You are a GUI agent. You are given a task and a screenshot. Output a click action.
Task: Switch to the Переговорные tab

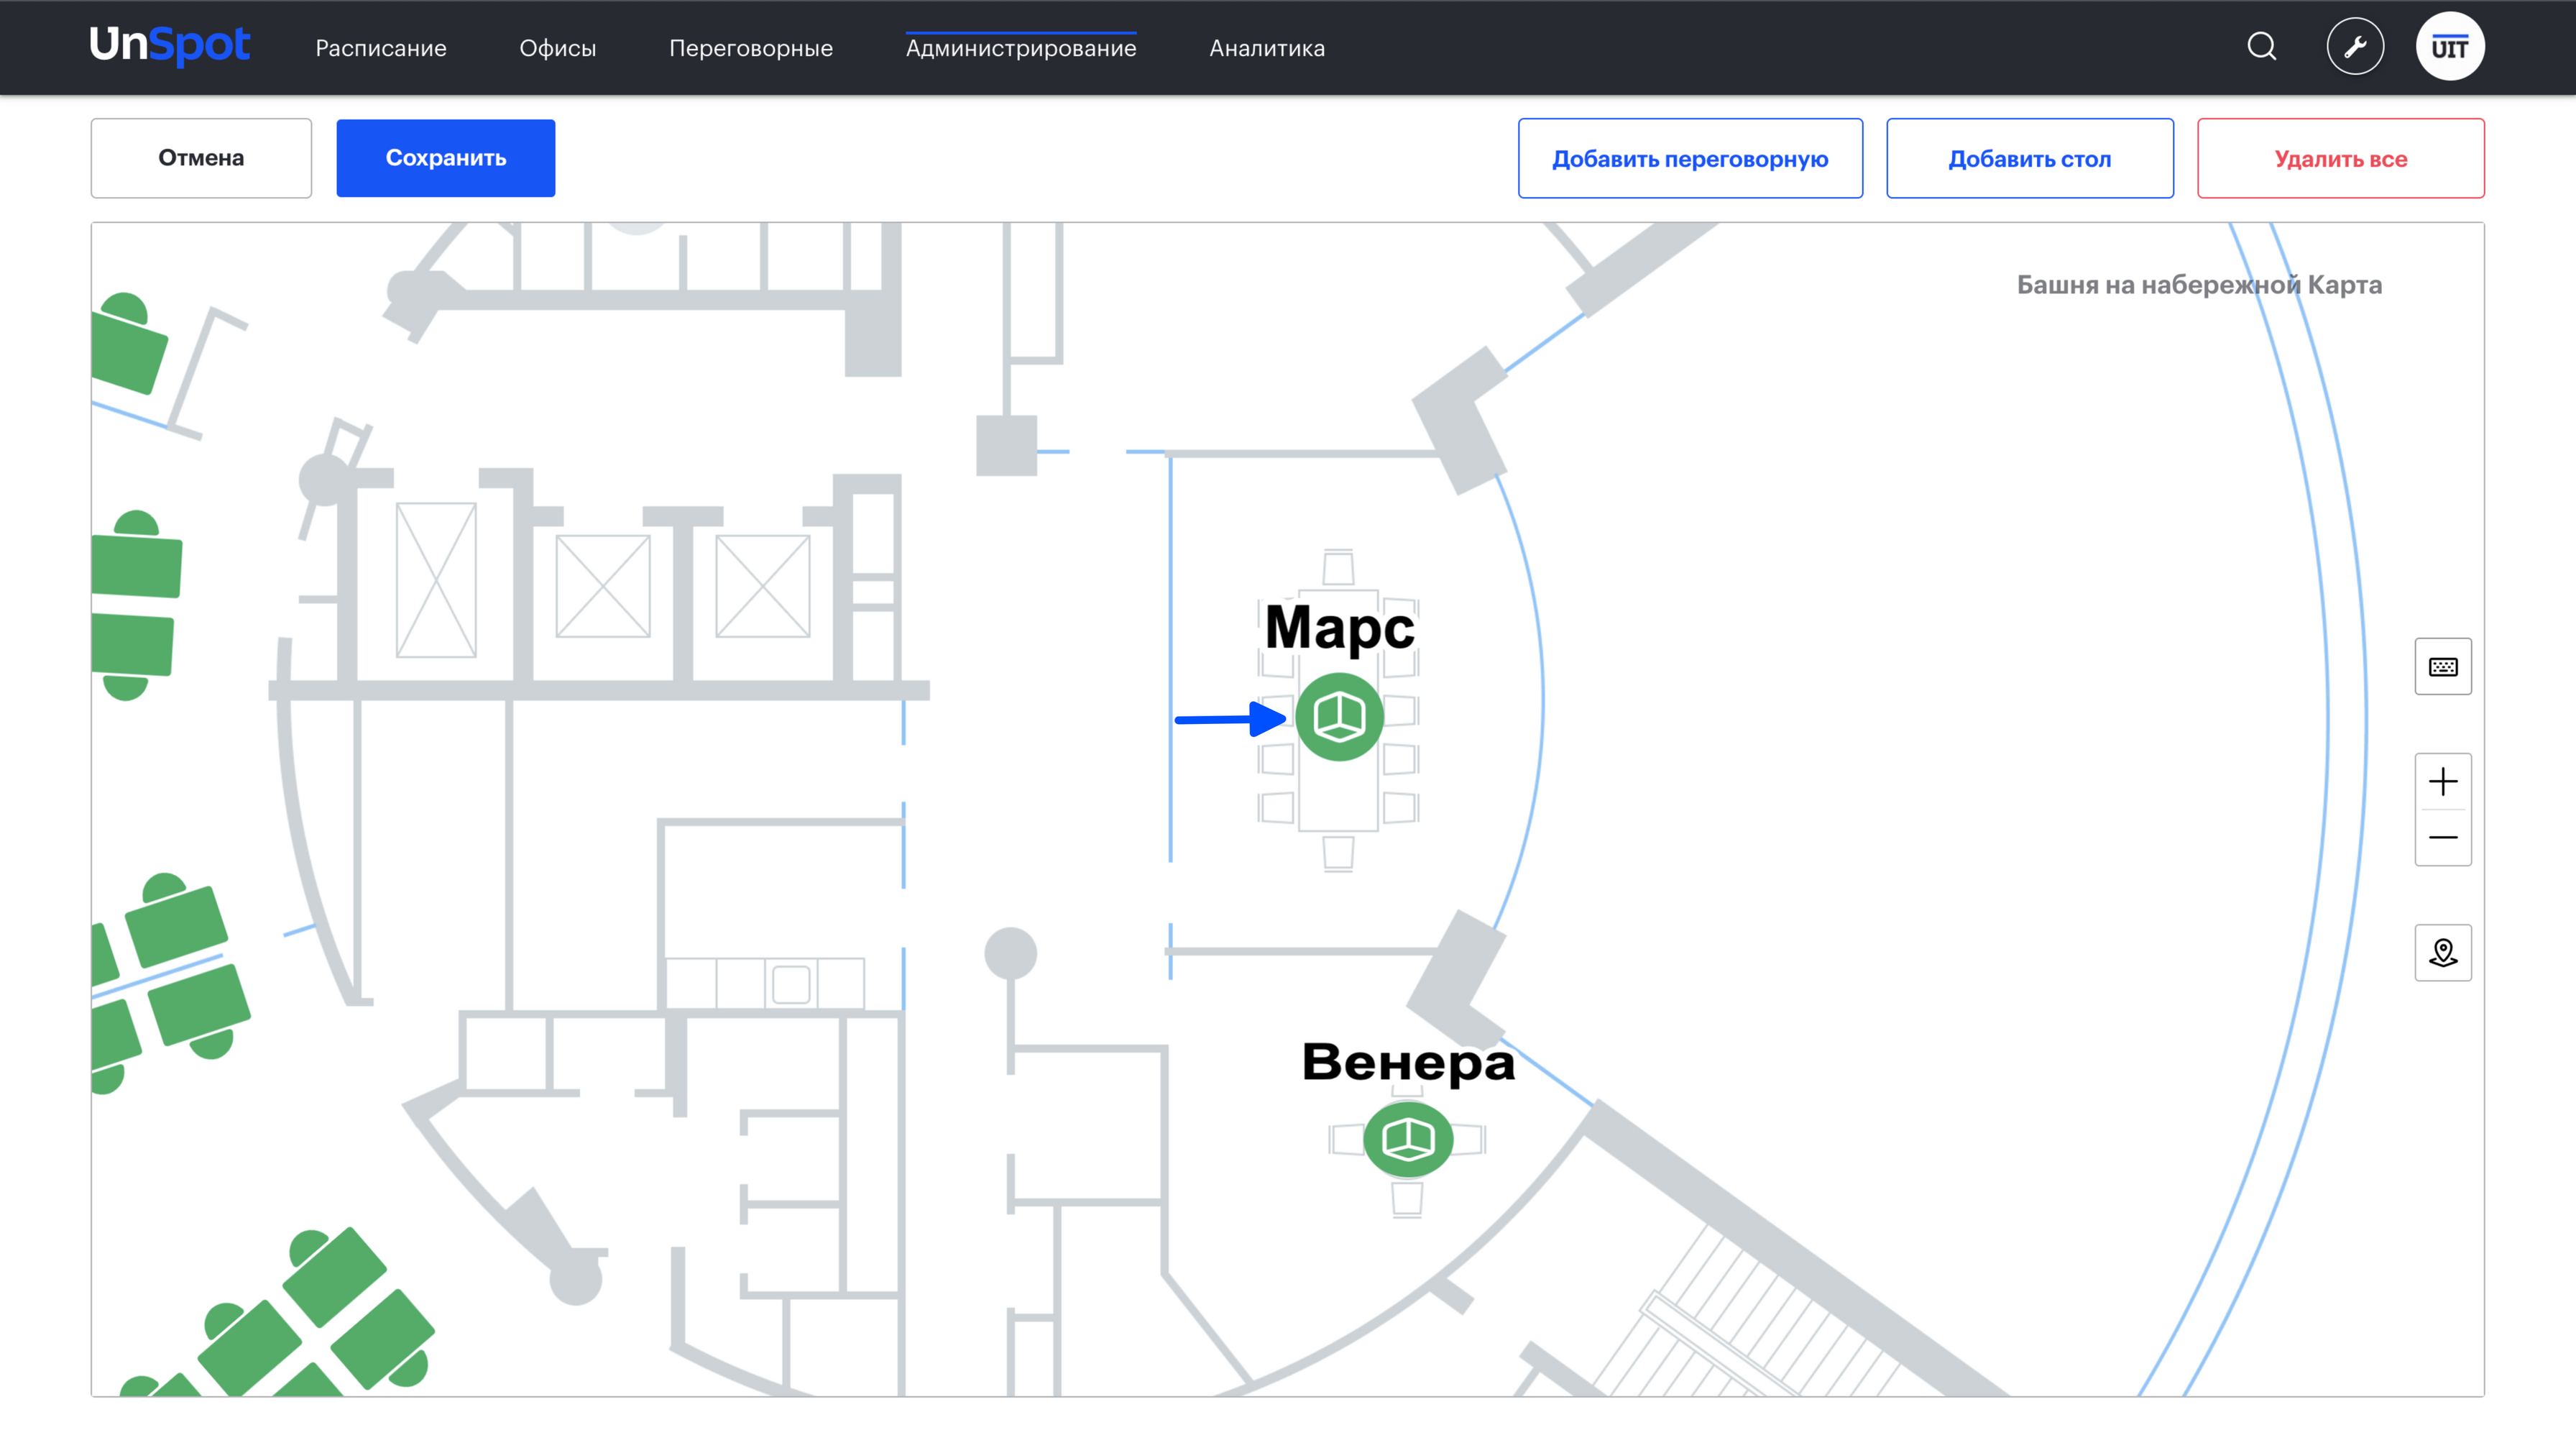click(x=751, y=48)
